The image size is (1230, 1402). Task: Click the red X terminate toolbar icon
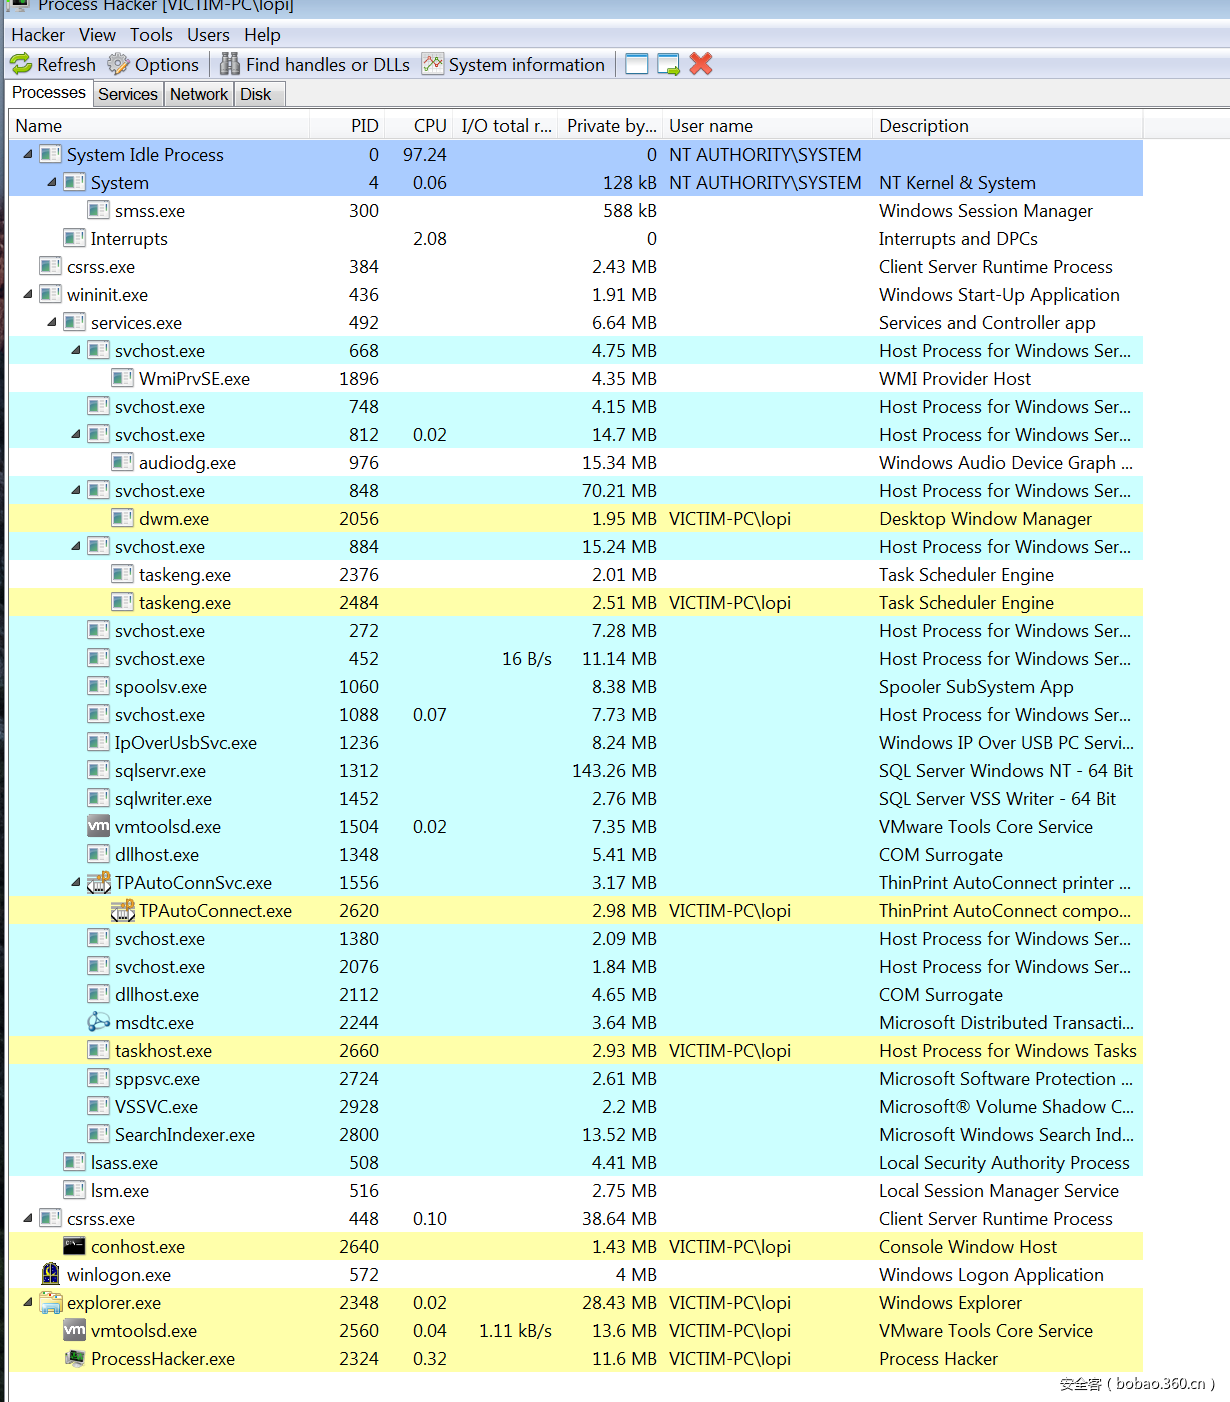[701, 64]
